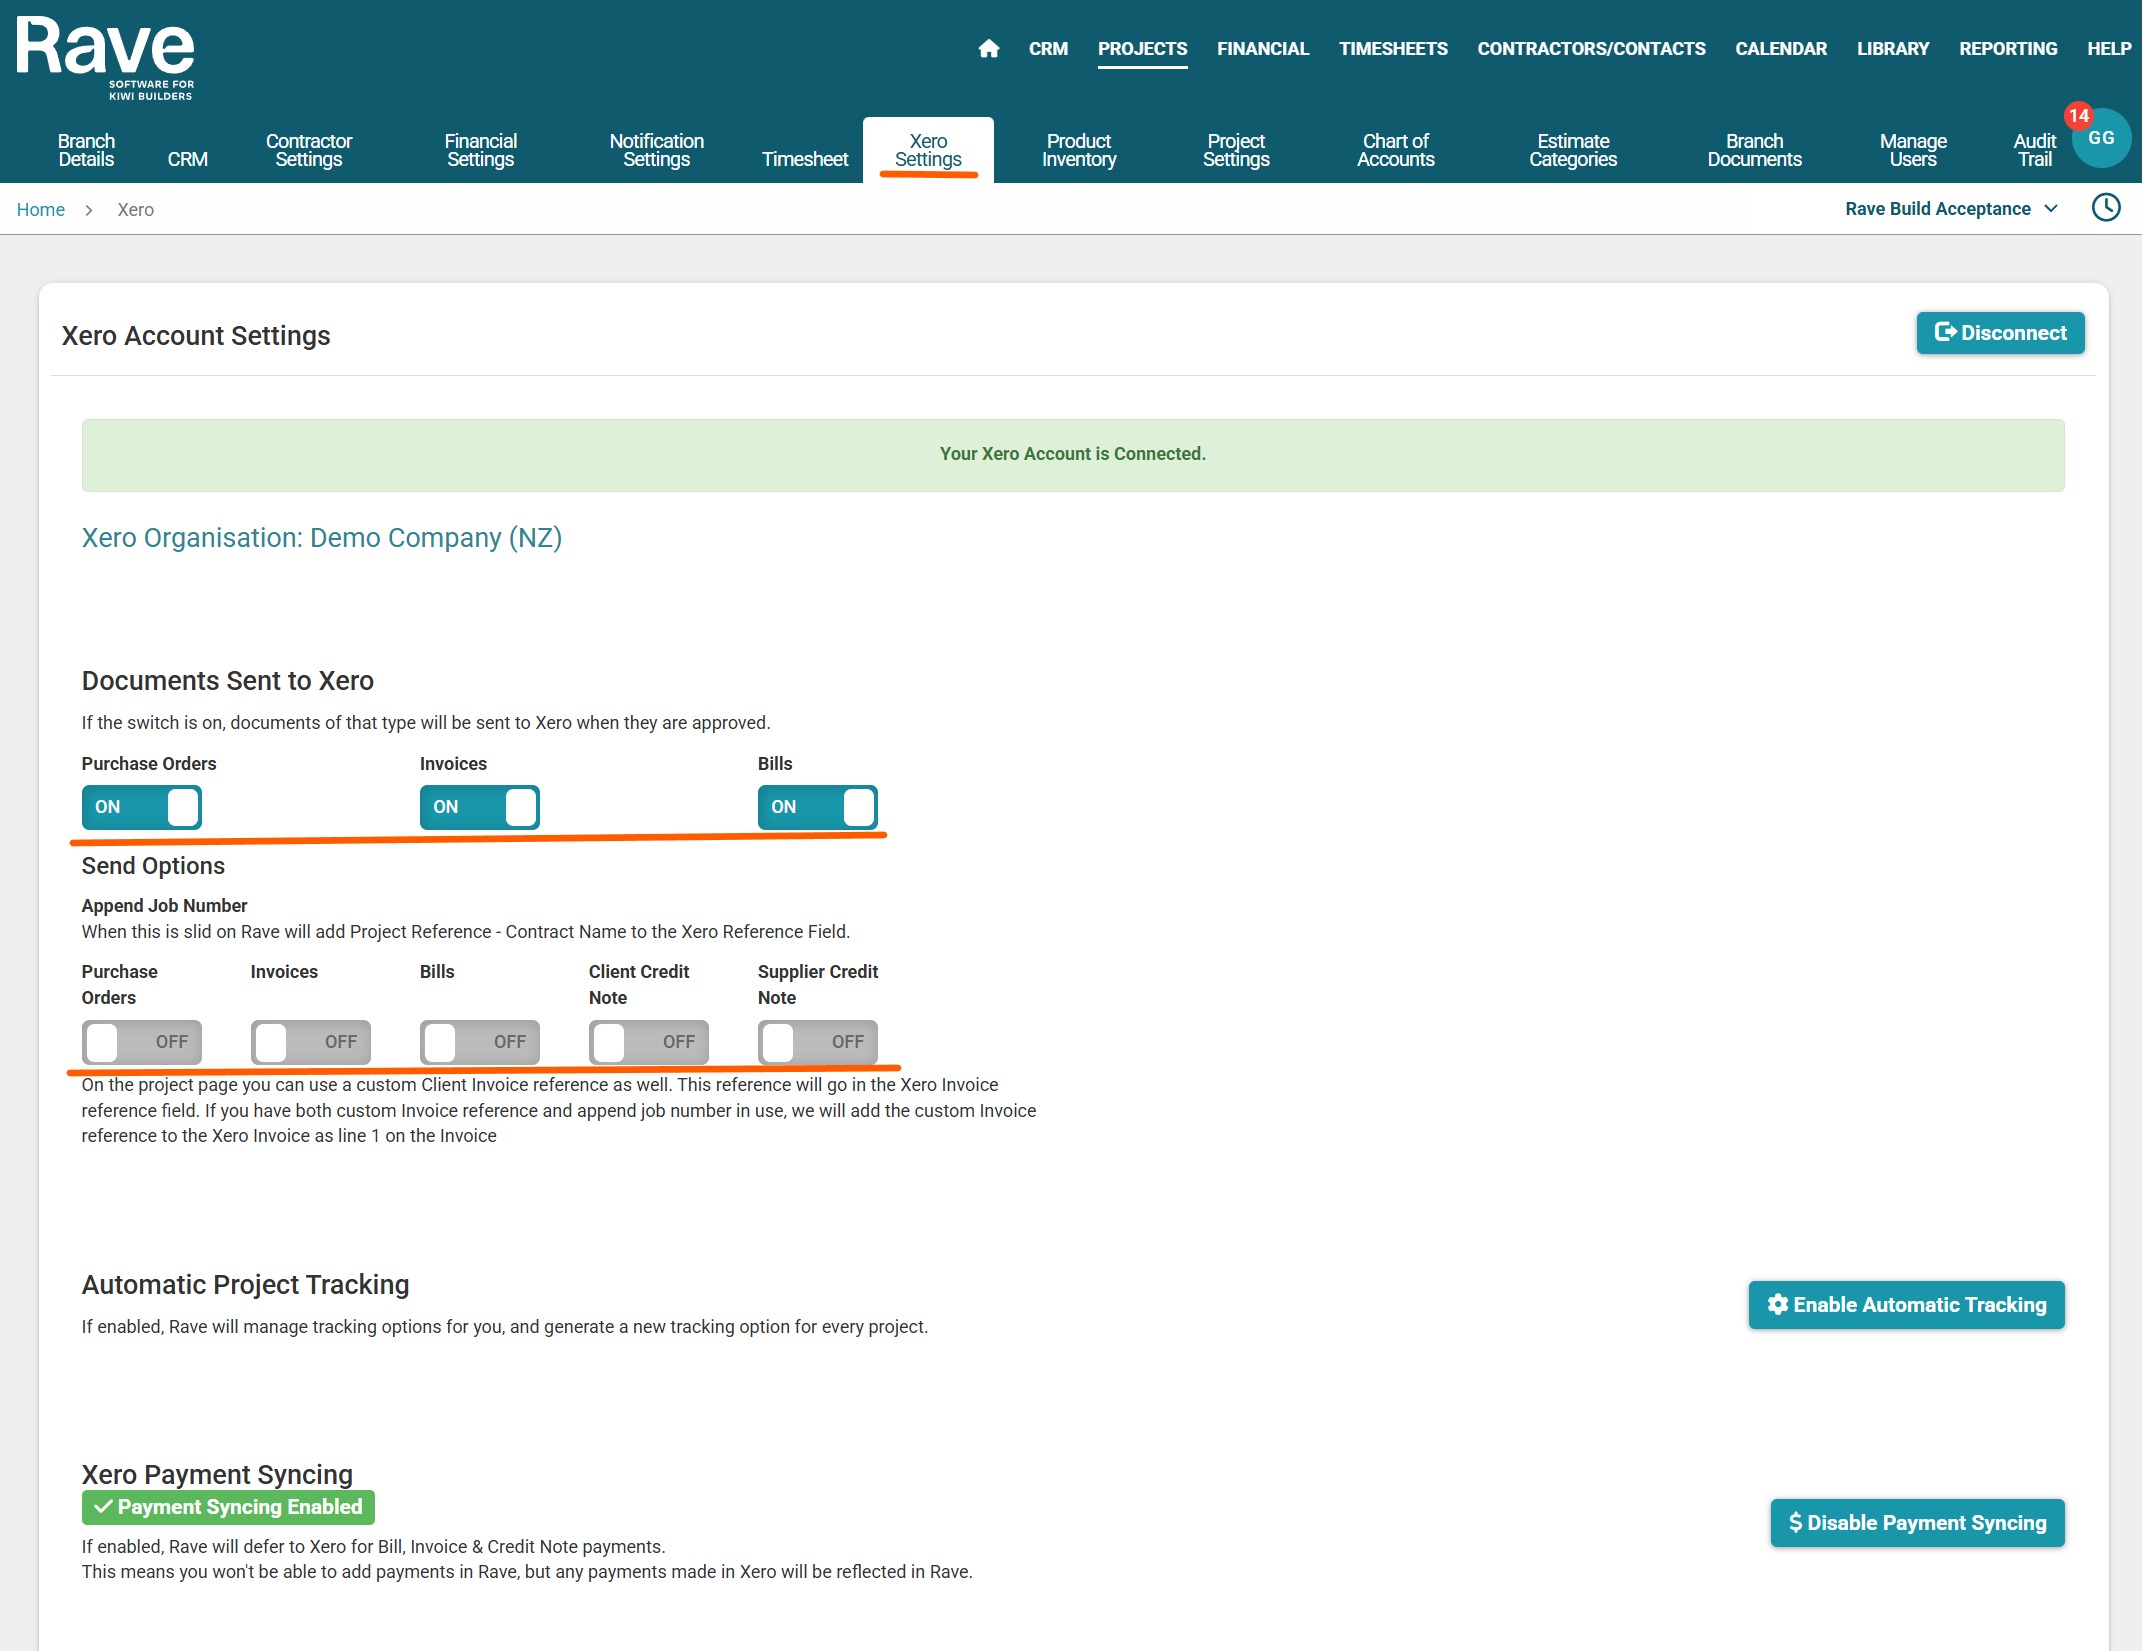This screenshot has height=1651, width=2142.
Task: Click Payment Syncing Enabled green badge
Action: click(x=228, y=1507)
